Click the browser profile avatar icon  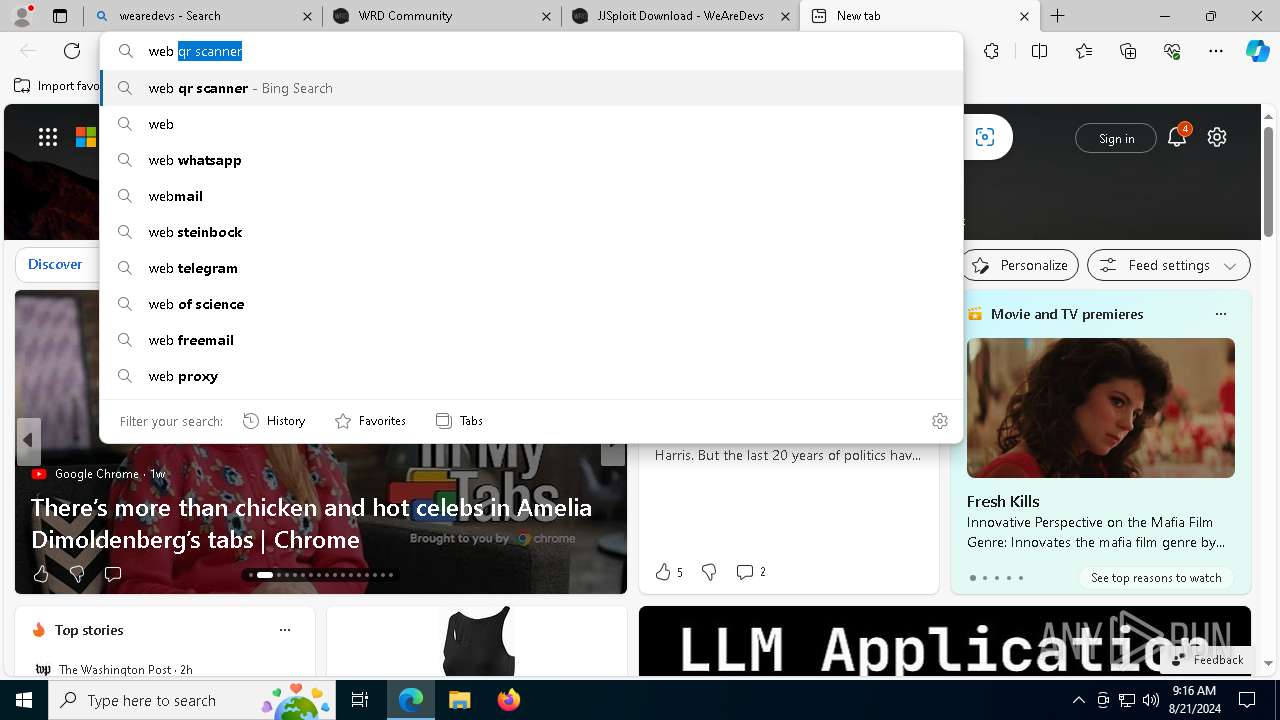coord(22,16)
